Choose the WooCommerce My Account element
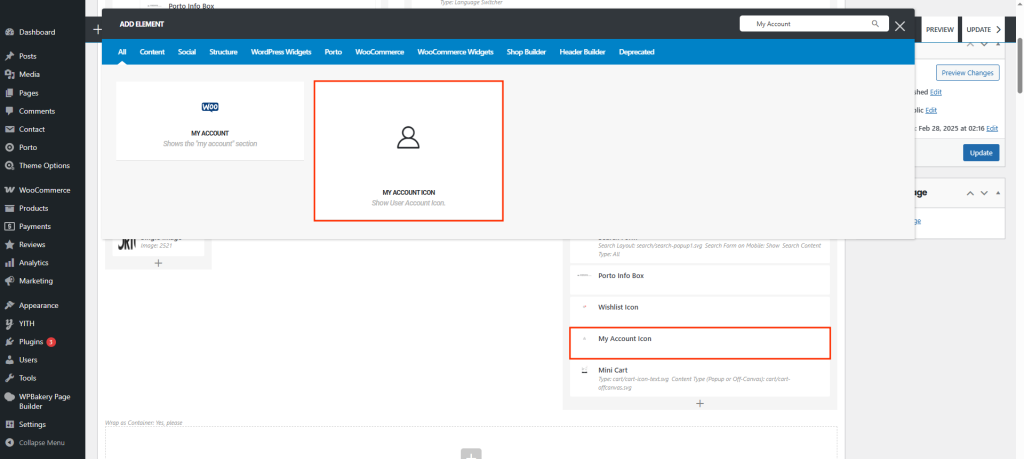1024x459 pixels. 210,120
